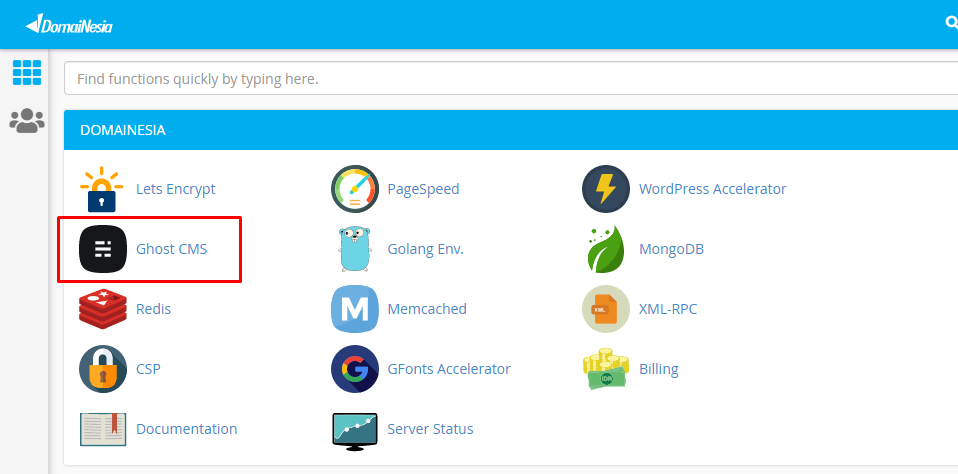958x474 pixels.
Task: Open the XML-RPC link
Action: pyautogui.click(x=668, y=309)
